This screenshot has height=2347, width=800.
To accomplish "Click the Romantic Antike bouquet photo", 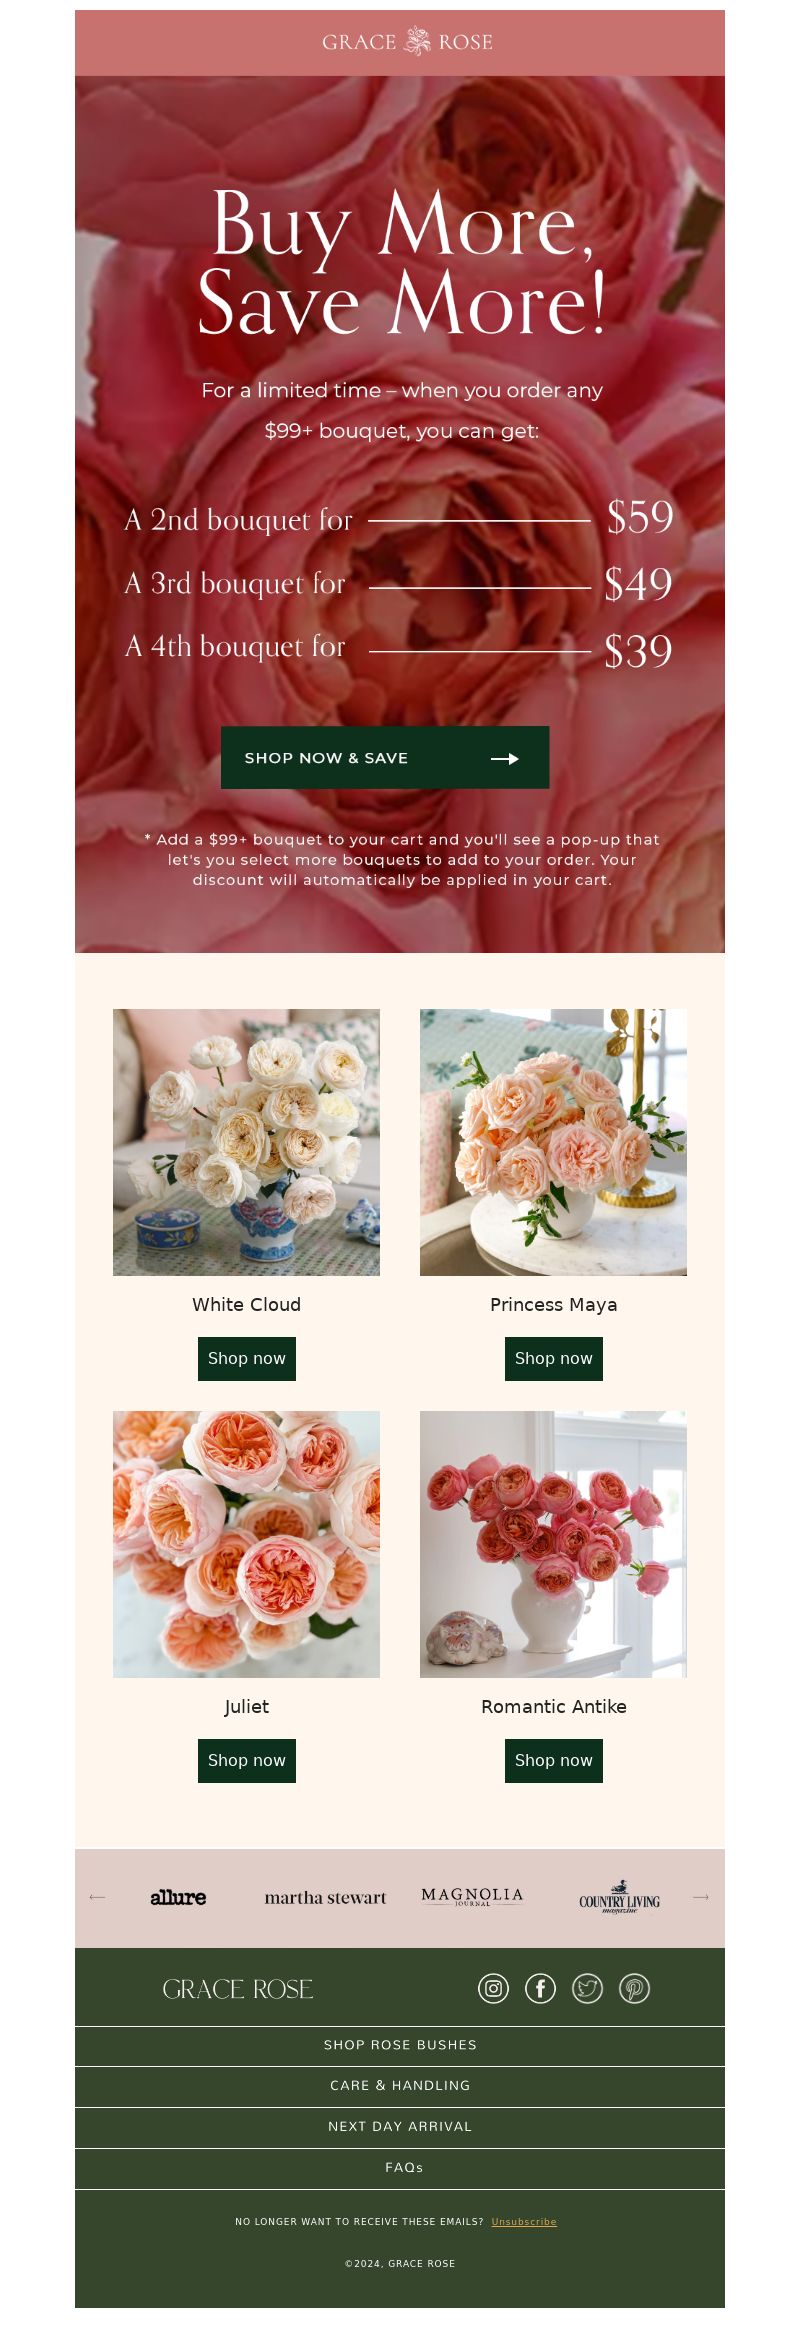I will click(x=553, y=1544).
